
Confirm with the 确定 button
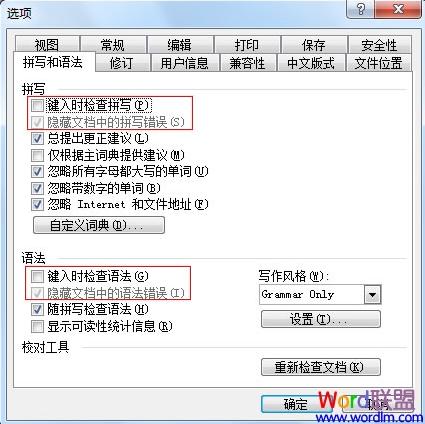pos(296,404)
